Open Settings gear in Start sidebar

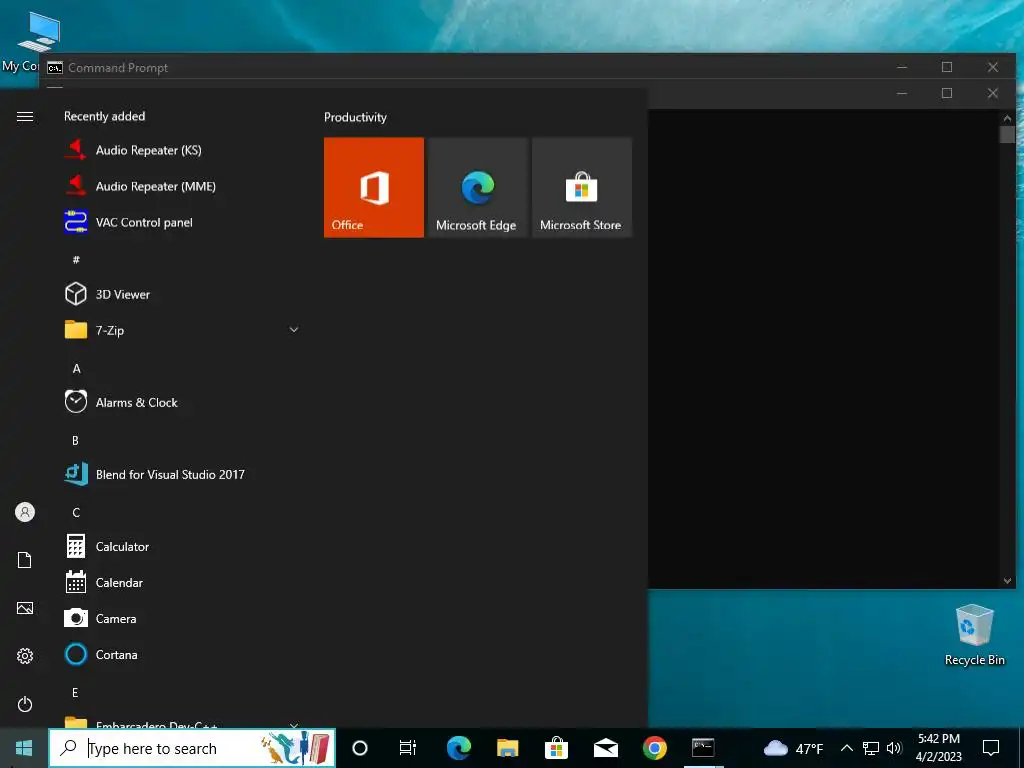tap(25, 656)
